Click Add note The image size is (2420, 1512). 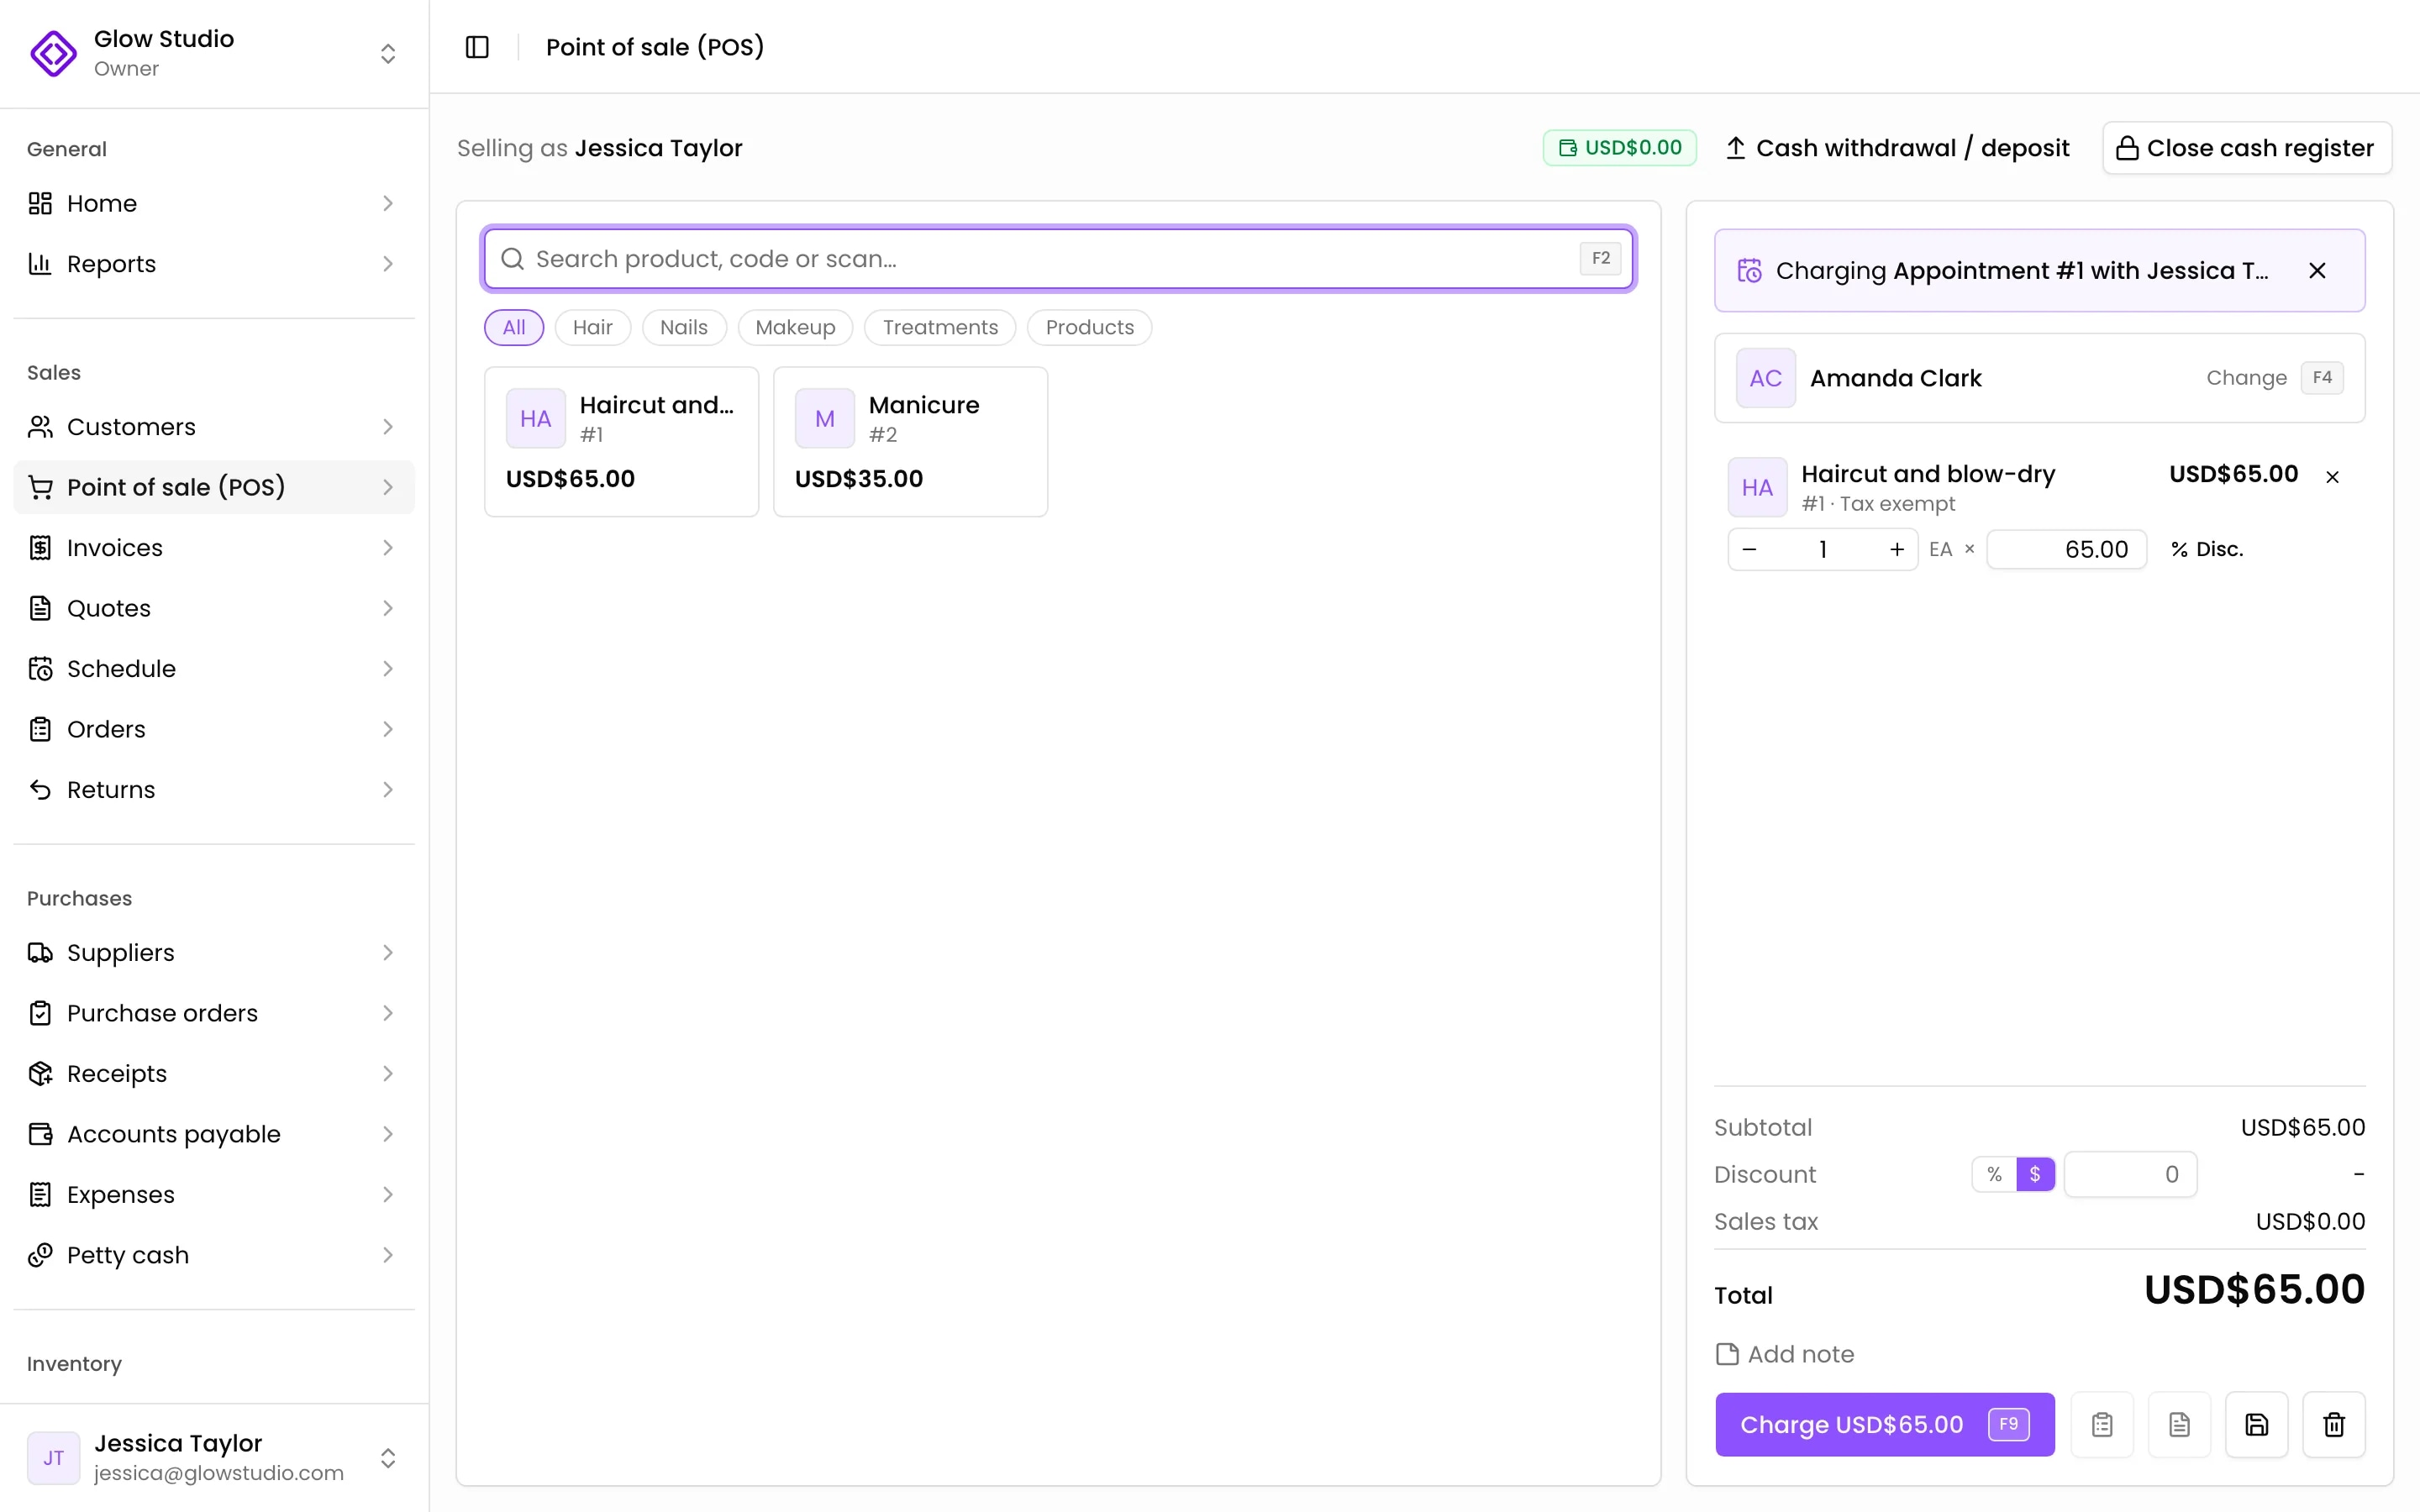[x=1785, y=1354]
